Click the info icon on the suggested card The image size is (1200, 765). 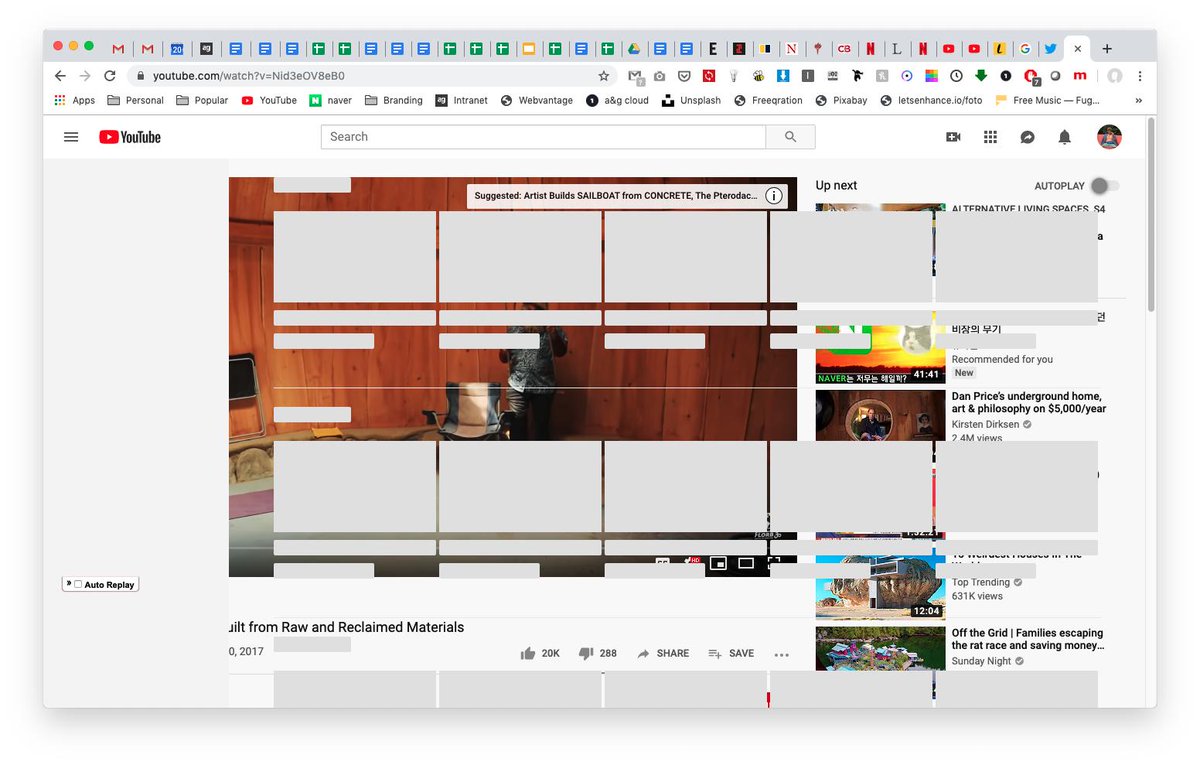click(x=774, y=196)
